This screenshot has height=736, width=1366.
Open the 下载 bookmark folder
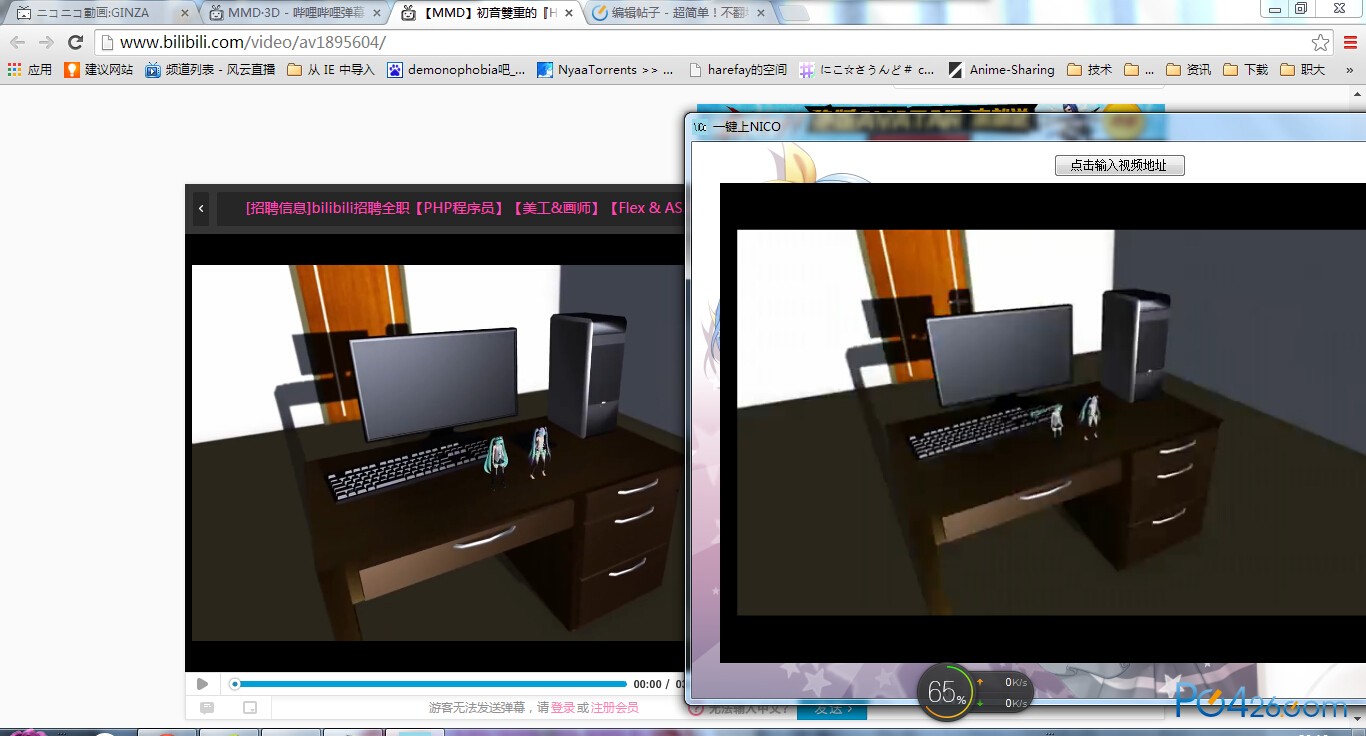(1245, 70)
